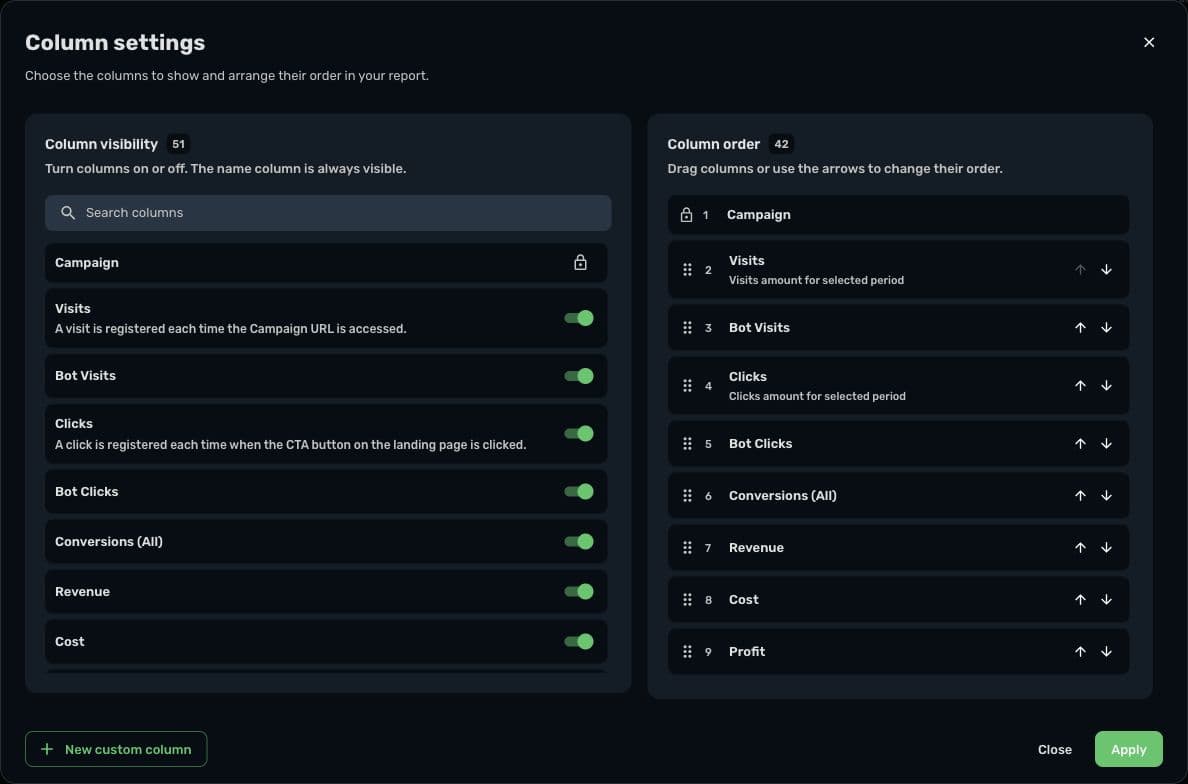Close the Column settings dialog with X
This screenshot has height=784, width=1188.
point(1149,42)
